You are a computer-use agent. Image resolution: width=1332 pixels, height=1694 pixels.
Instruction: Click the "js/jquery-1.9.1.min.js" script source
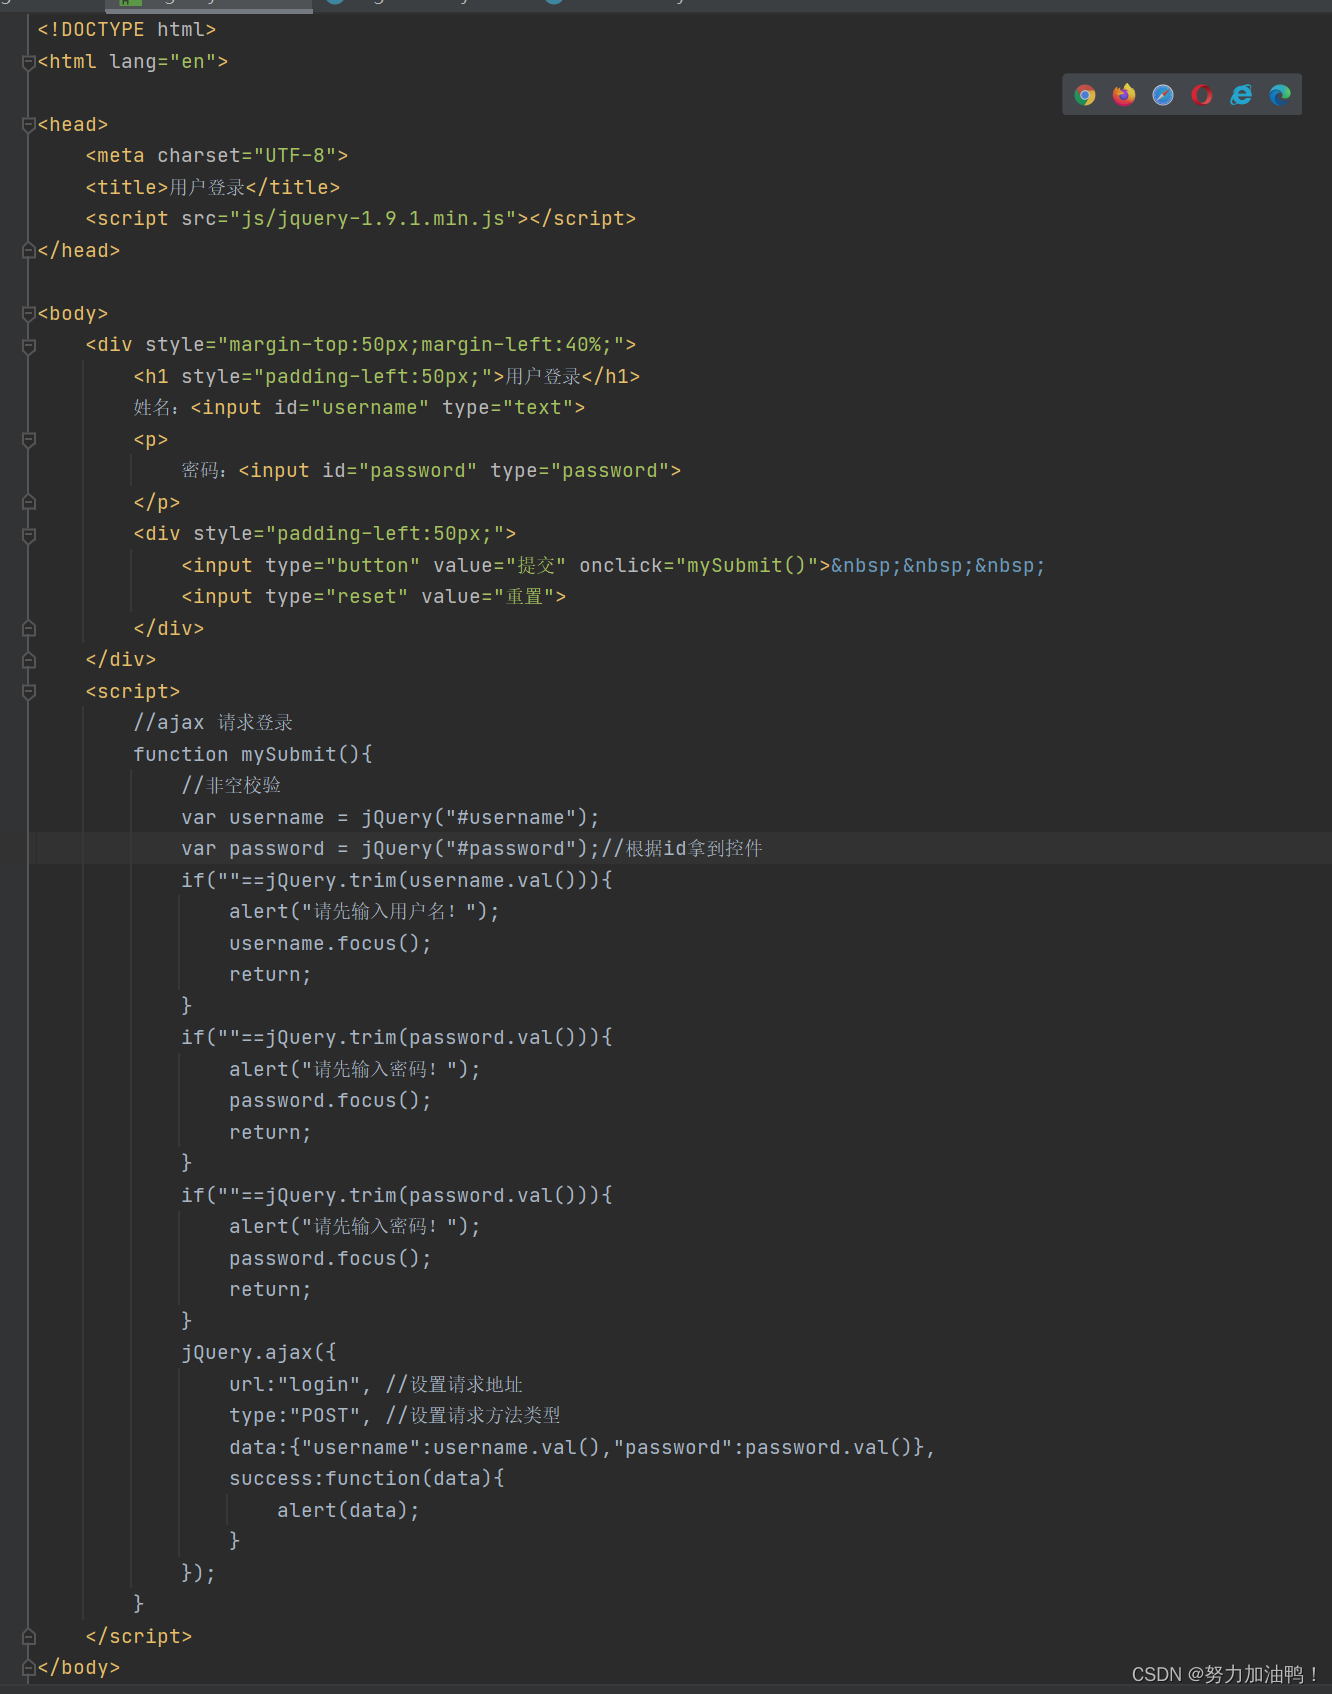pos(373,219)
